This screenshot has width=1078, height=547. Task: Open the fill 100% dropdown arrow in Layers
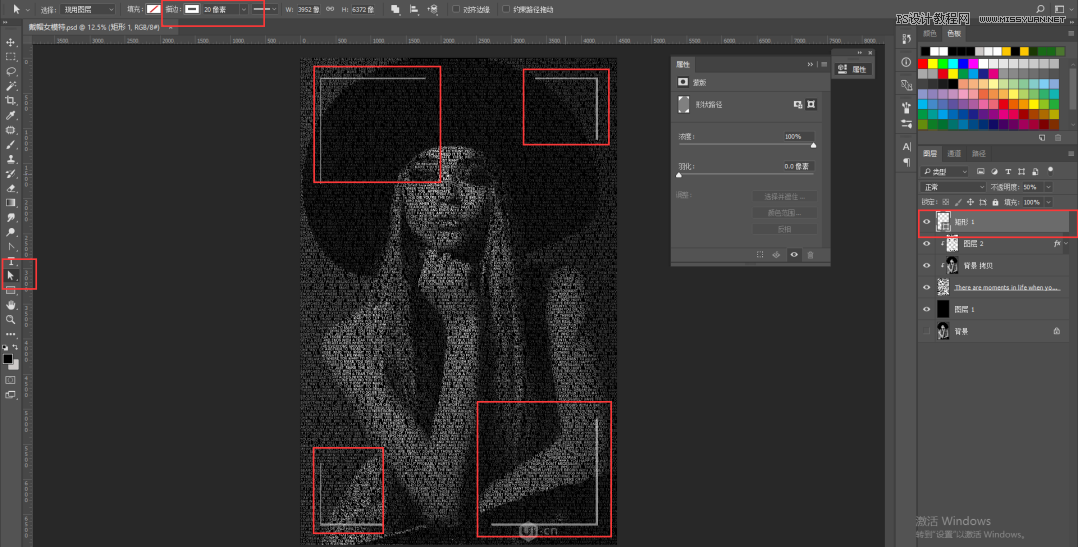1048,202
